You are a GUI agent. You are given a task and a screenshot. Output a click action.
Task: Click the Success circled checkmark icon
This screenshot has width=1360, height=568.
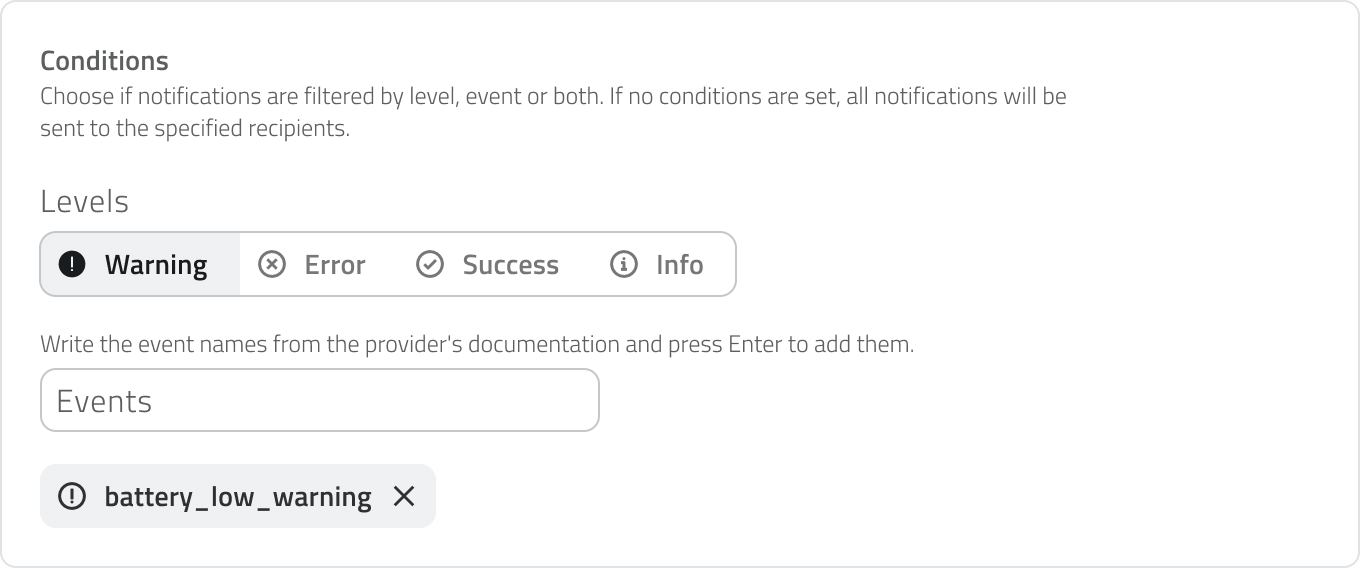click(x=430, y=265)
